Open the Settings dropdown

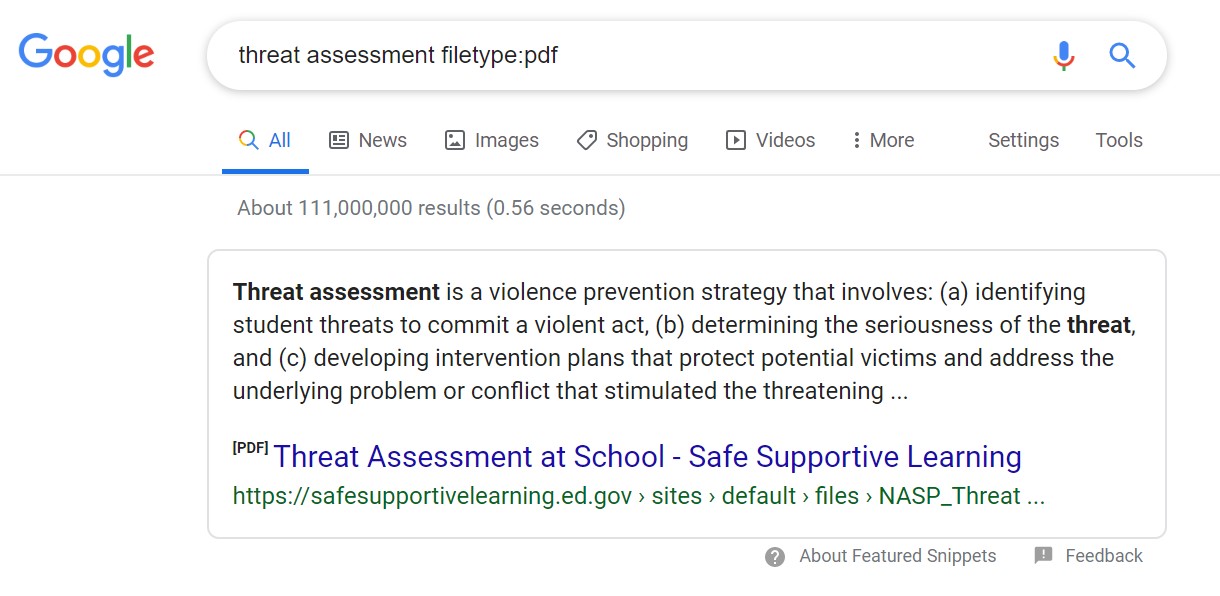[x=1023, y=140]
